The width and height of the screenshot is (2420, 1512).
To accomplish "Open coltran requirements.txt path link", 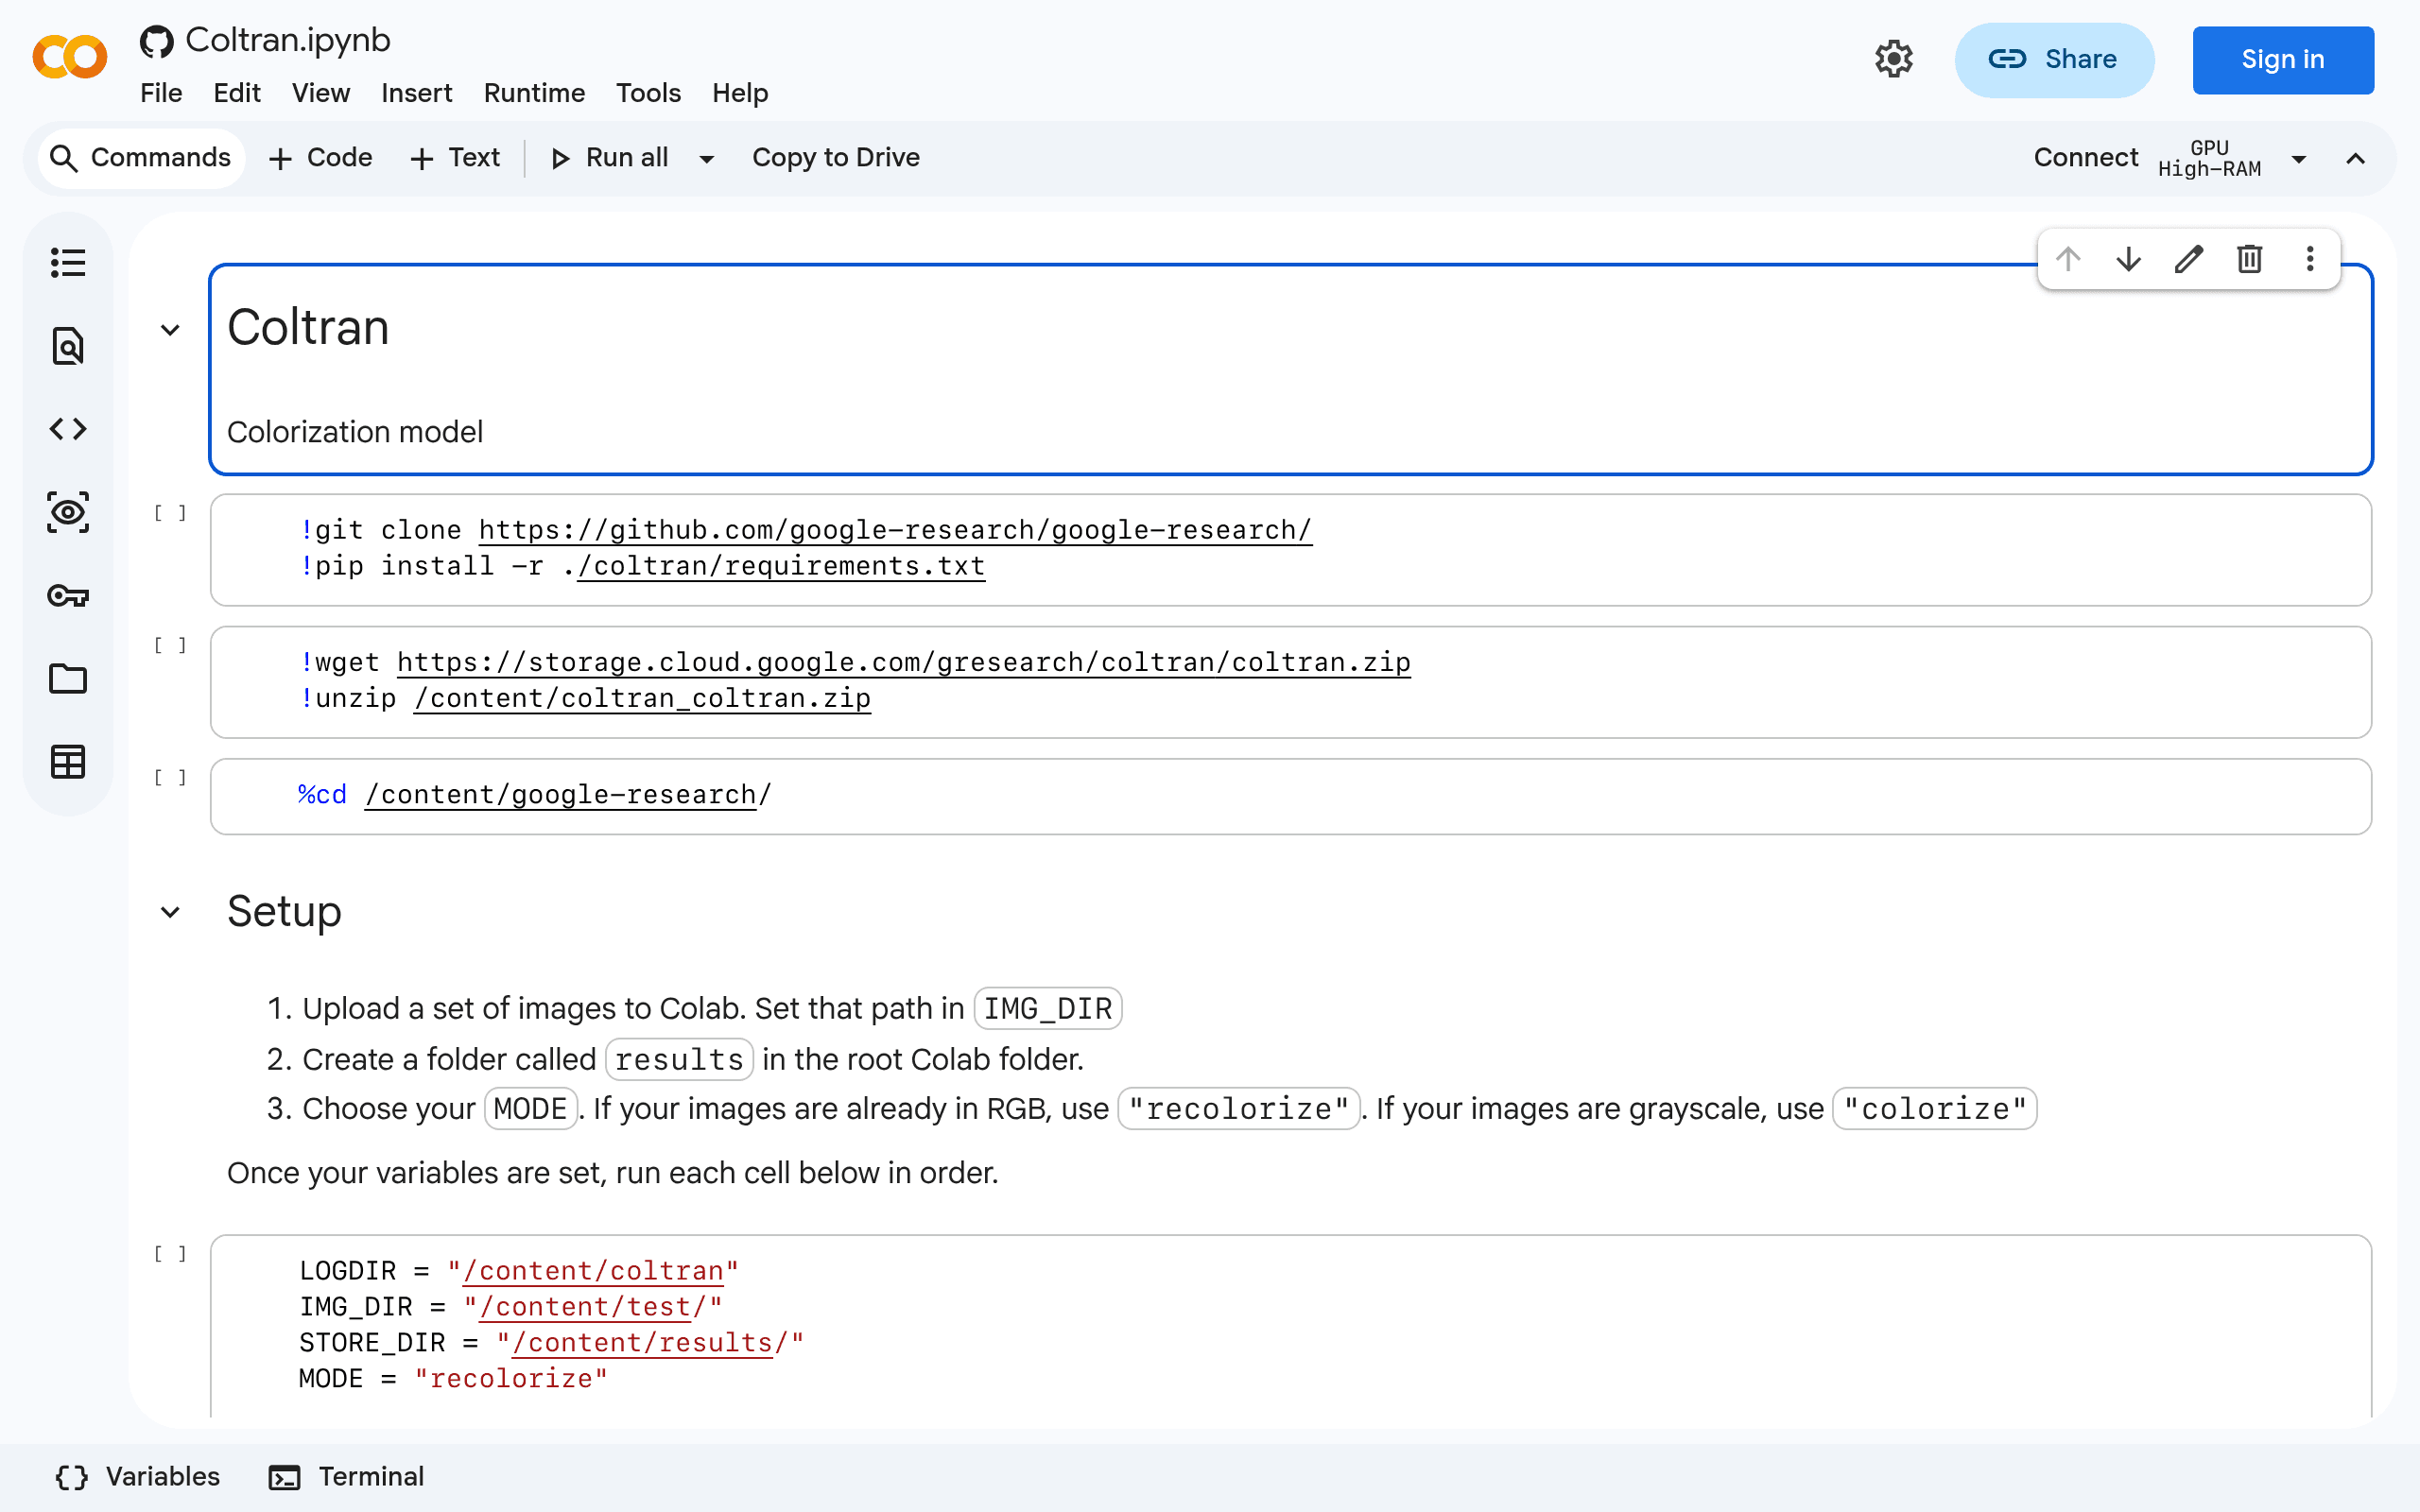I will (781, 566).
